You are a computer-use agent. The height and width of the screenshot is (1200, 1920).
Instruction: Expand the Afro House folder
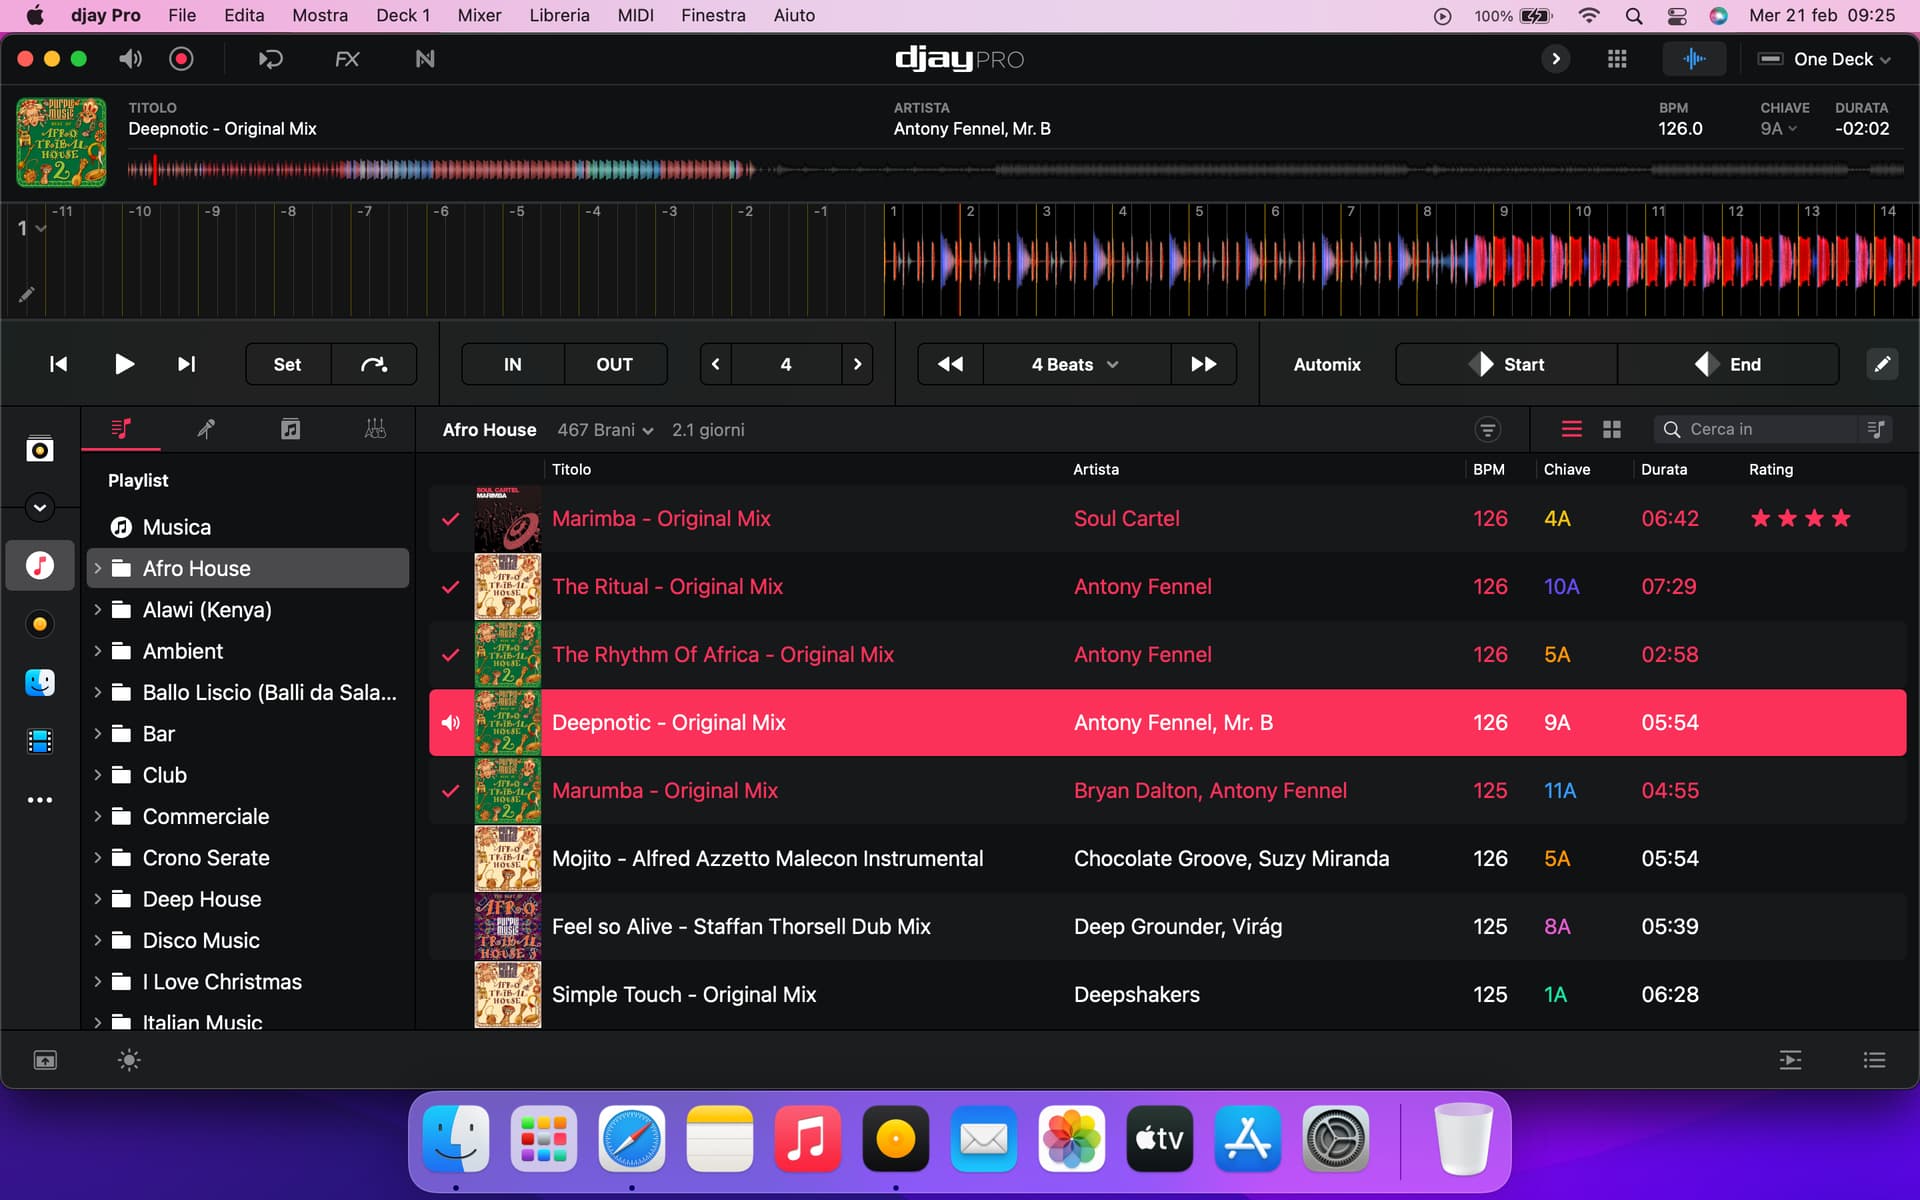98,568
